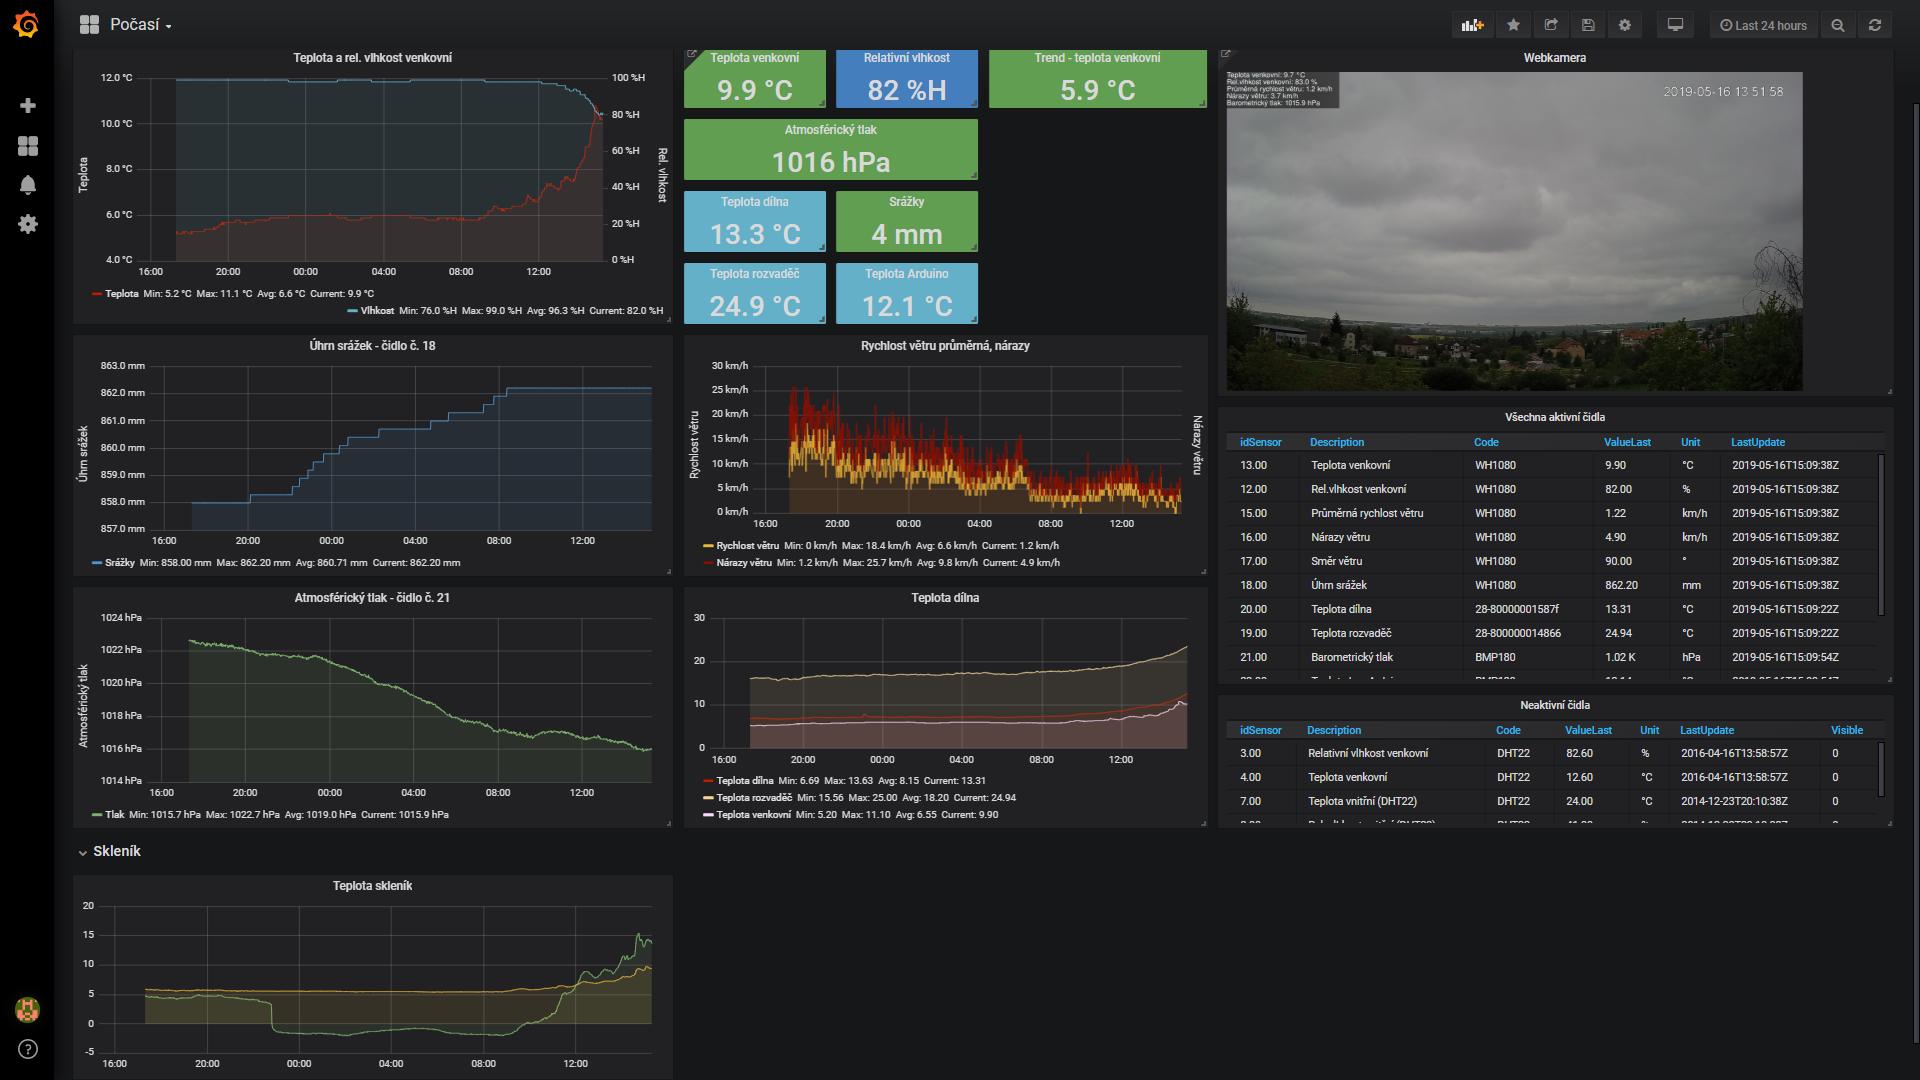Screen dimensions: 1920x1080
Task: Open the Teplota dílna panel title menu
Action: point(948,598)
